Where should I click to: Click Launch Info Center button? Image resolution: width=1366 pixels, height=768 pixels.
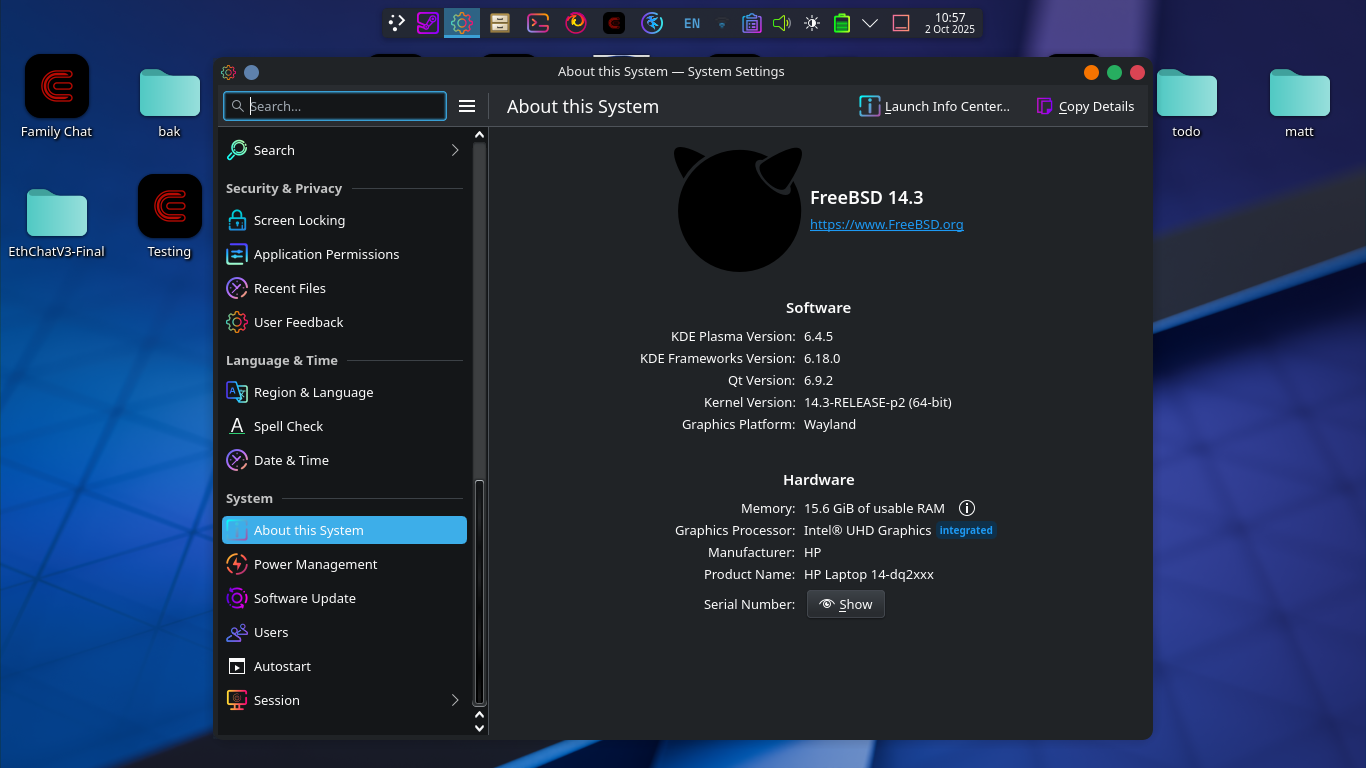(x=934, y=106)
